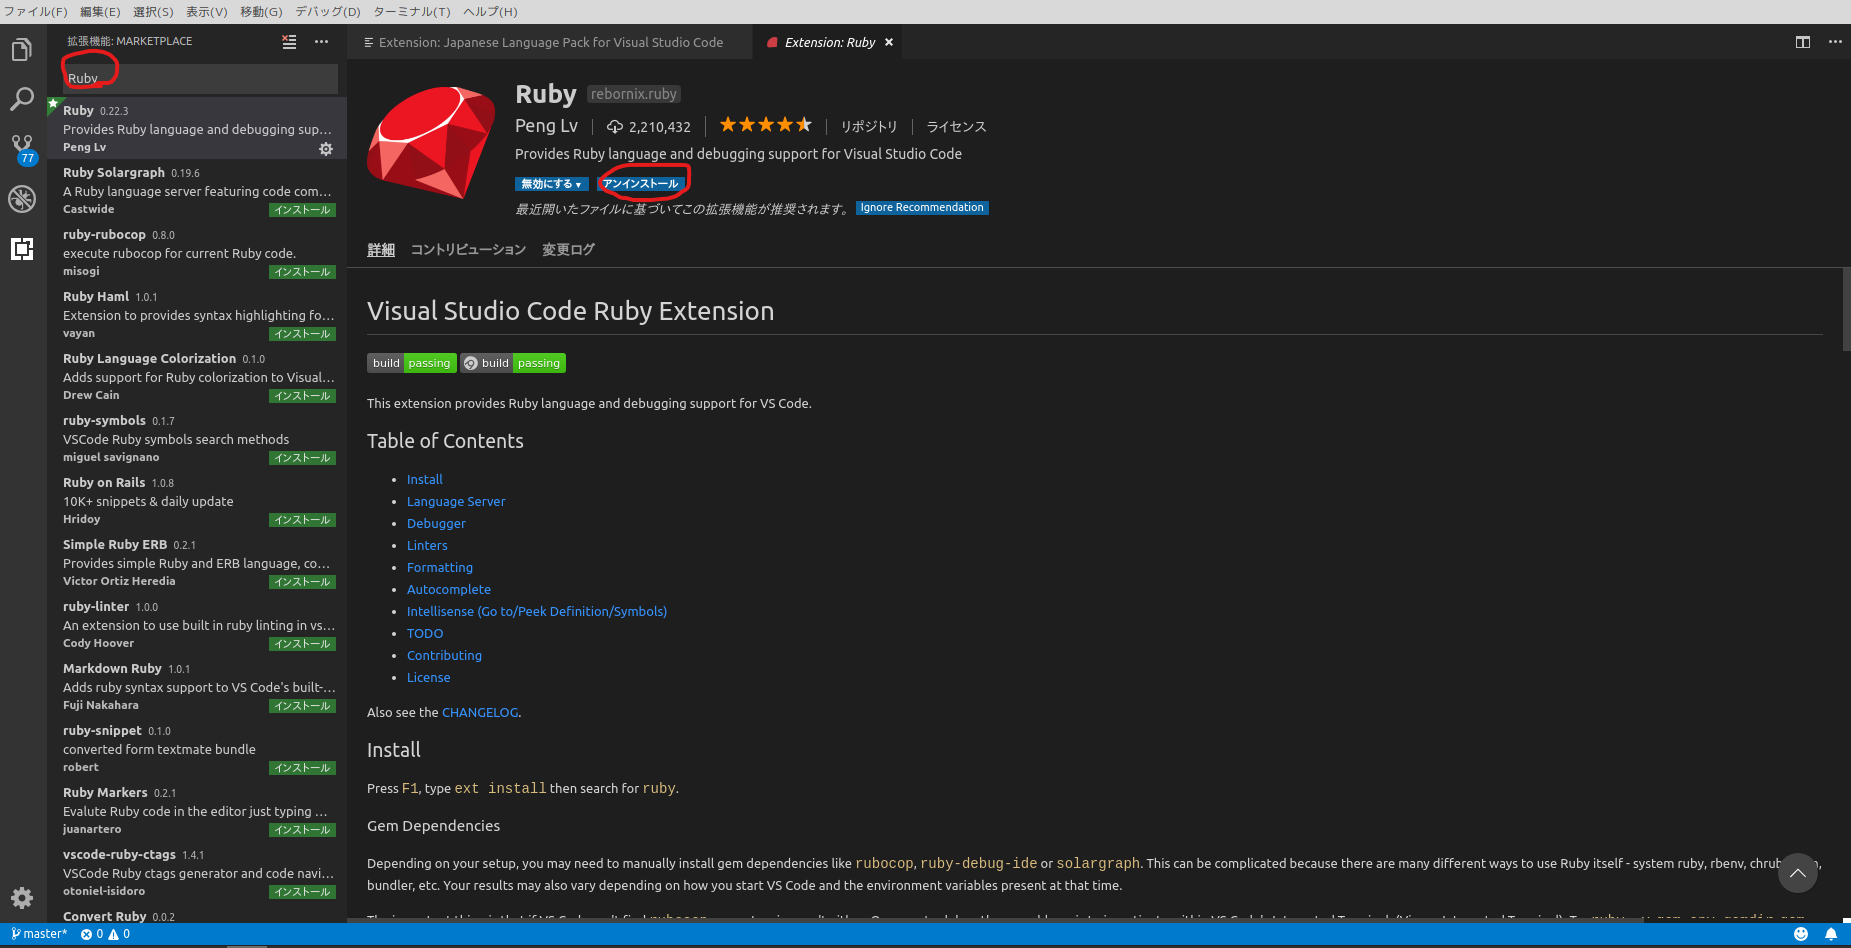Open the Search view in activity bar
The height and width of the screenshot is (948, 1851).
click(22, 99)
